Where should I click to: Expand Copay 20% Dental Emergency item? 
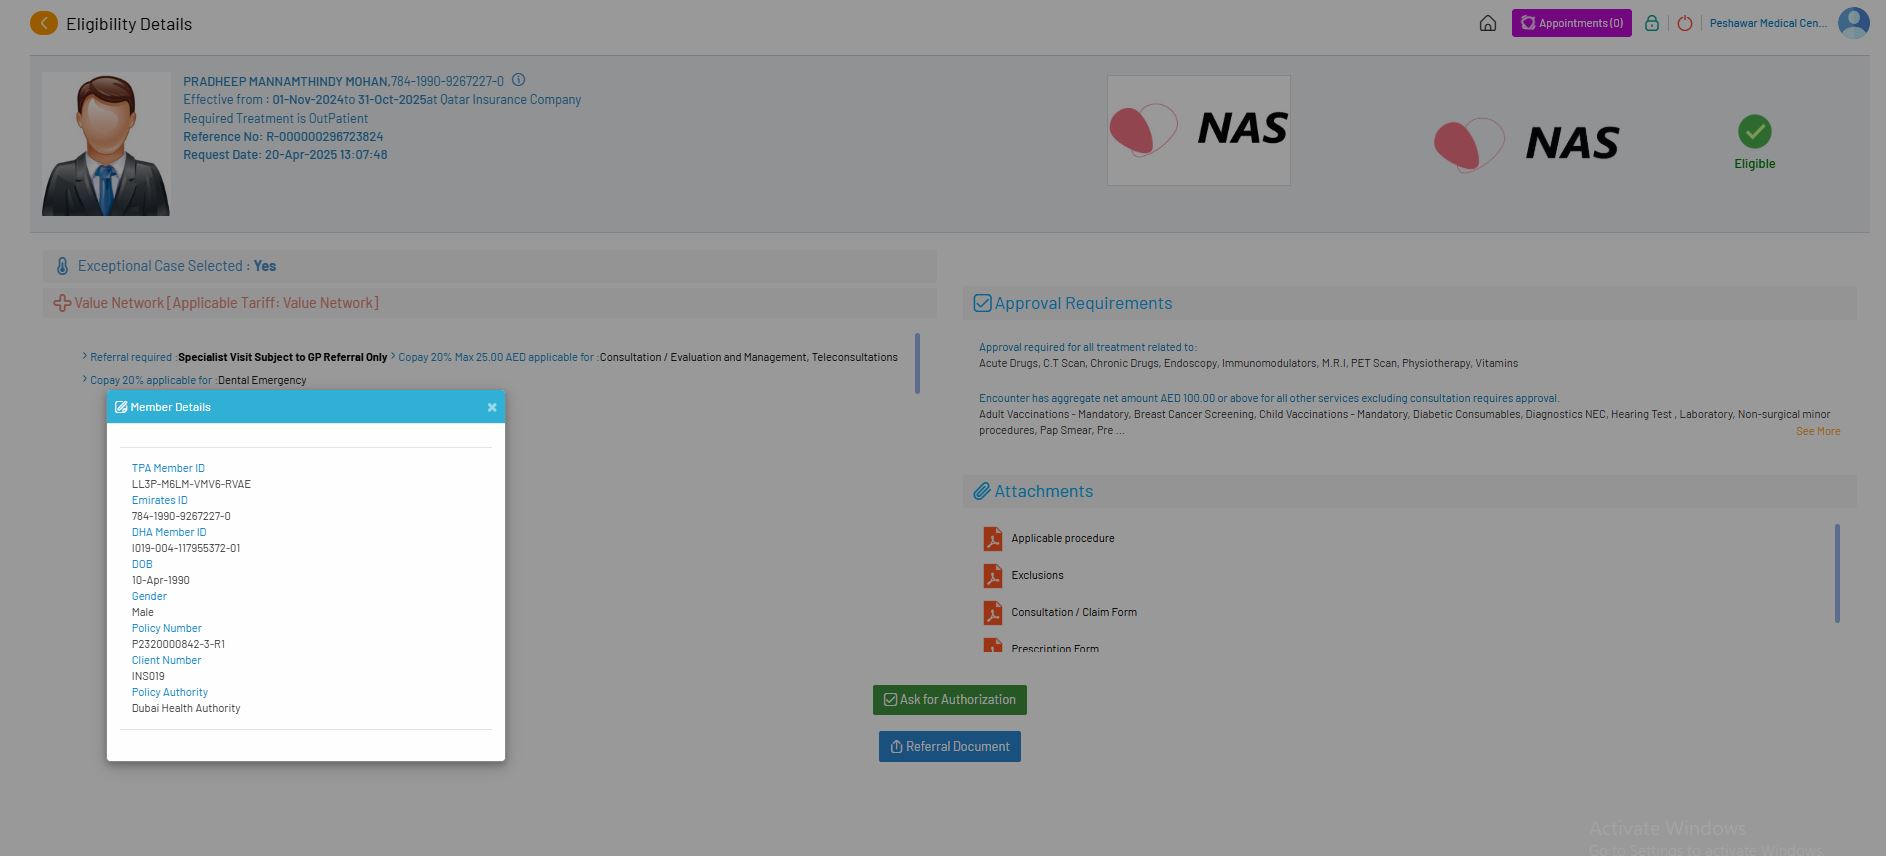click(85, 380)
